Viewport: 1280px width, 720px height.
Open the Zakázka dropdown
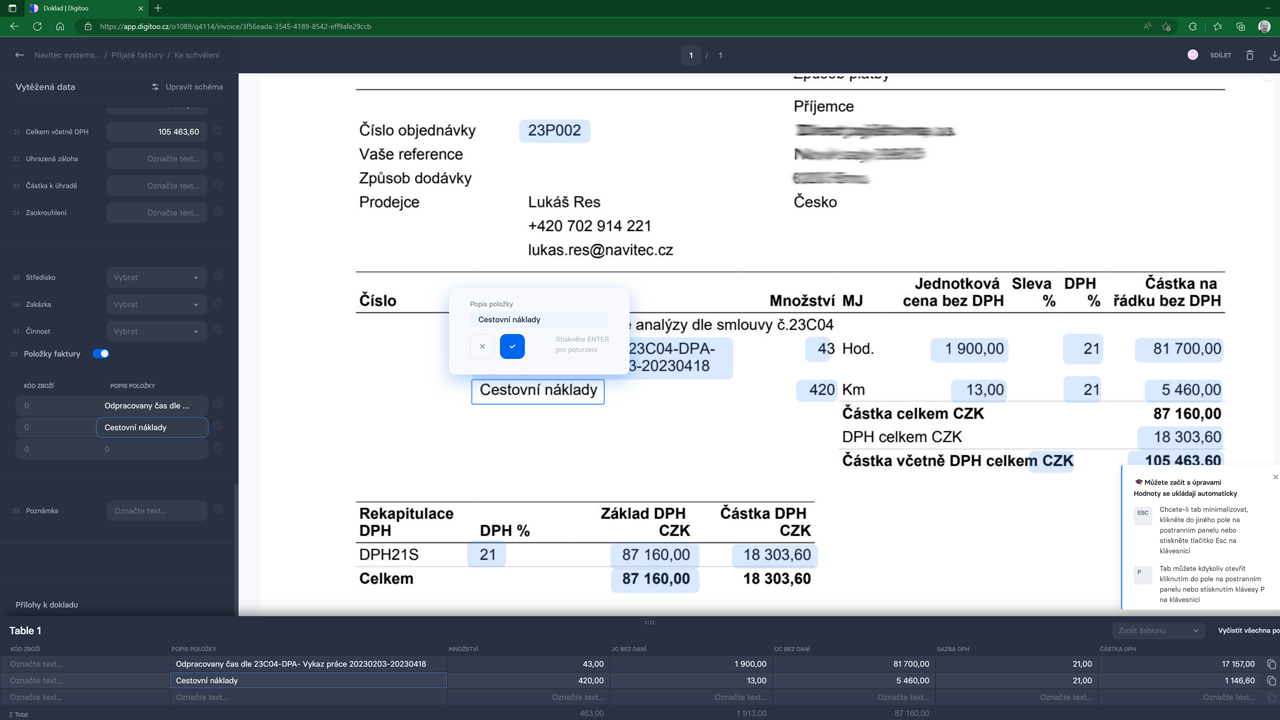[x=156, y=304]
